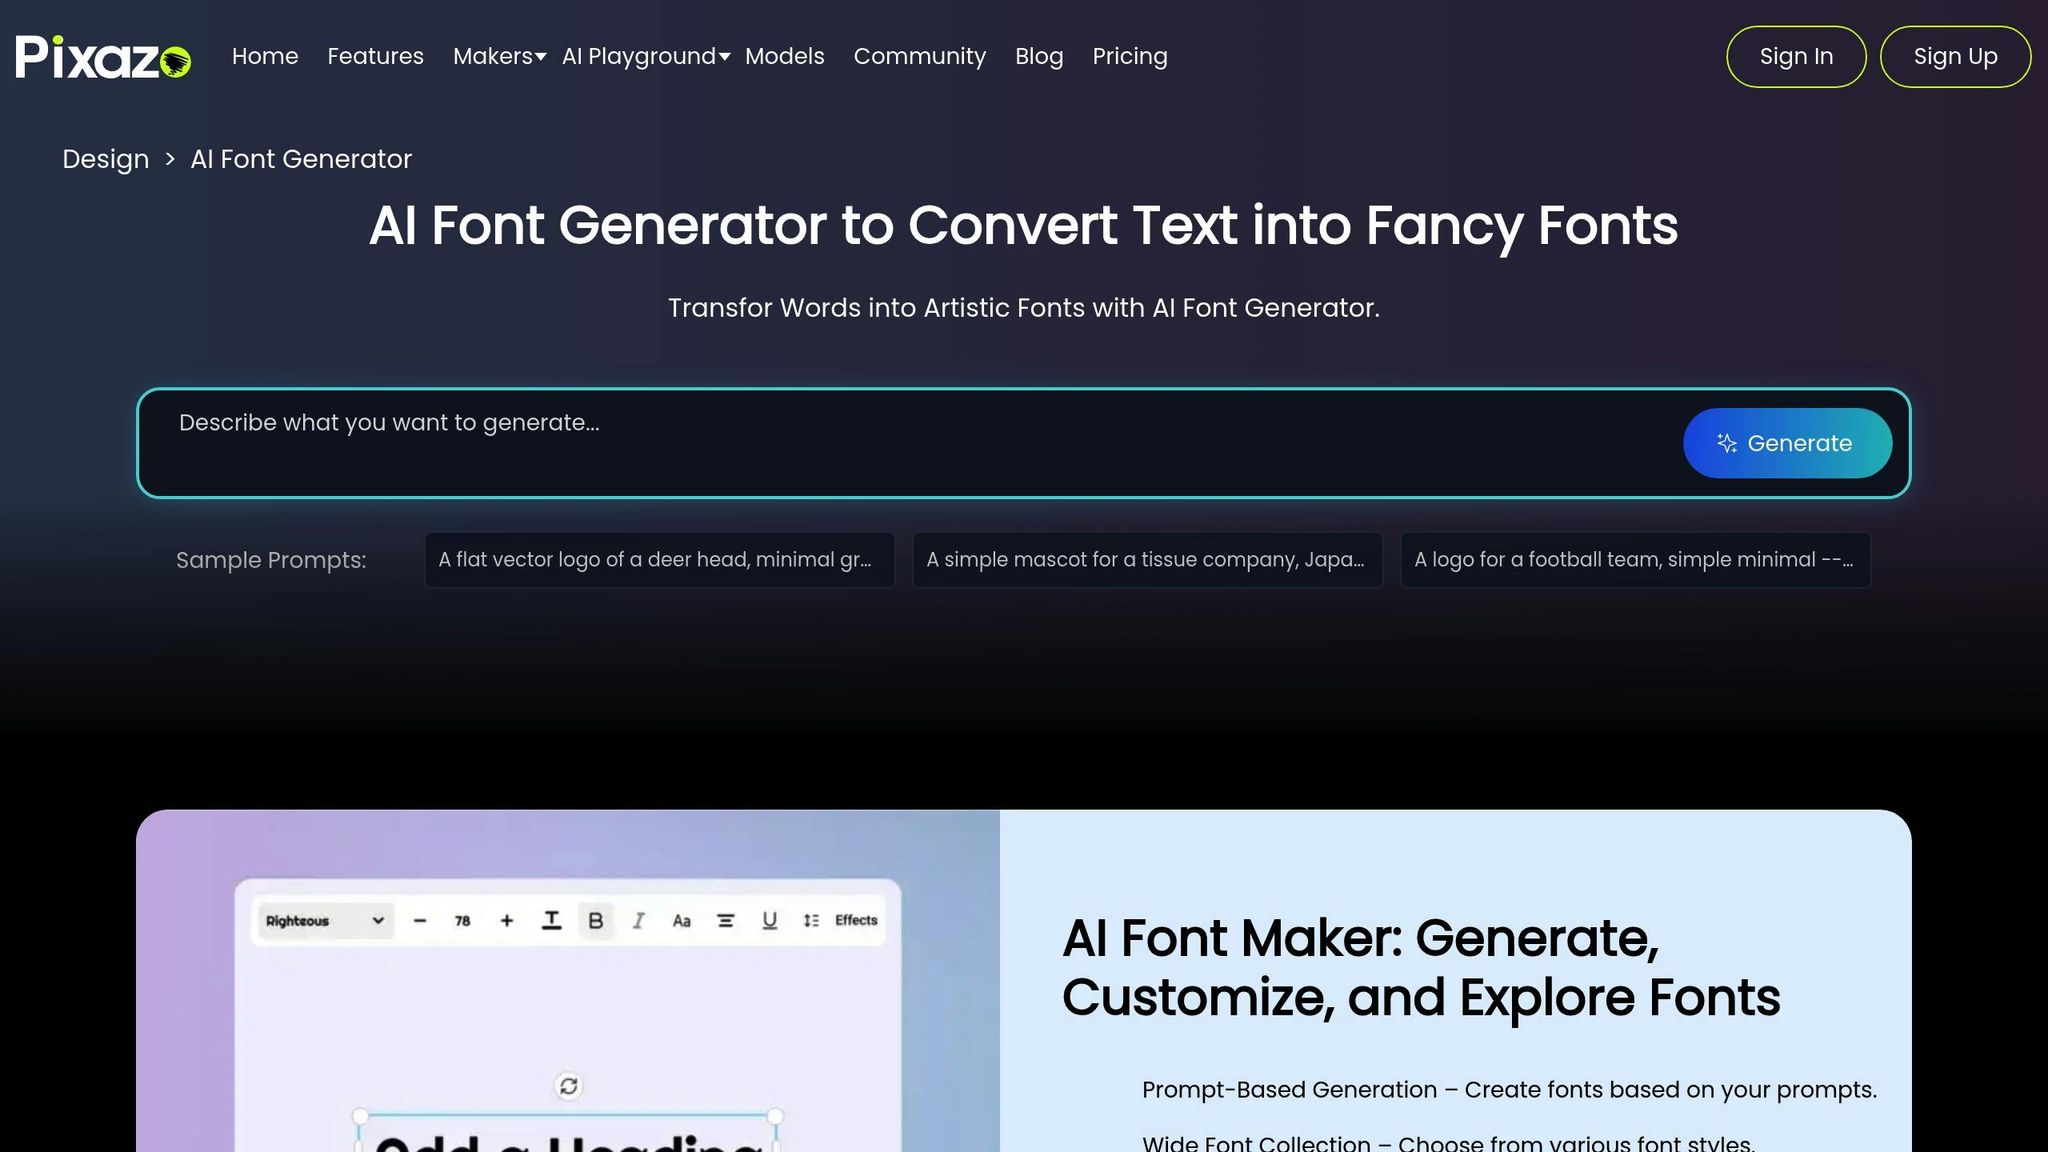Click the rotate handle above the heading
The height and width of the screenshot is (1152, 2048).
coord(568,1086)
